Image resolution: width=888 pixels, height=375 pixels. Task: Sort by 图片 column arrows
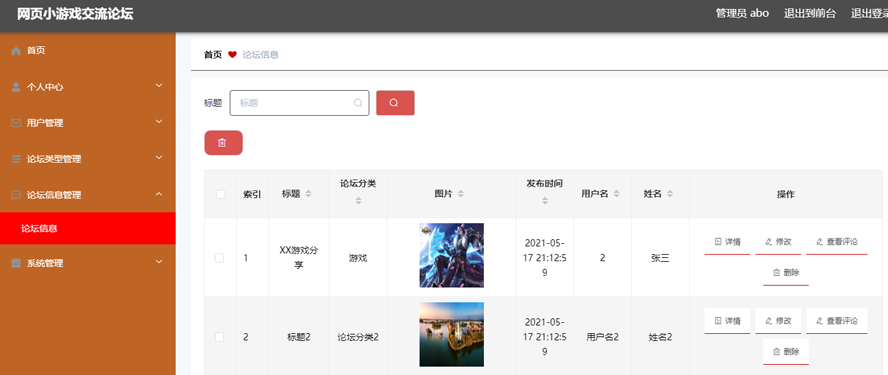pos(460,194)
